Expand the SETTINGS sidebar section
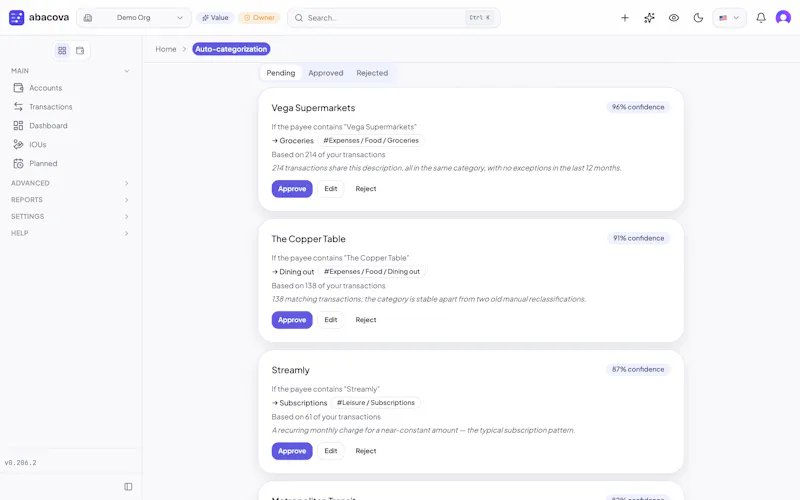 tap(70, 216)
